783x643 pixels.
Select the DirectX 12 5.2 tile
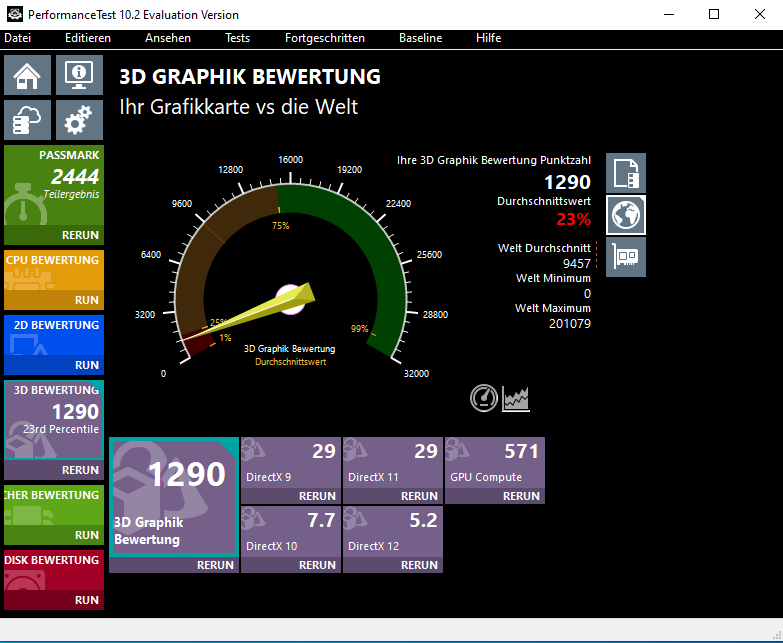[393, 532]
